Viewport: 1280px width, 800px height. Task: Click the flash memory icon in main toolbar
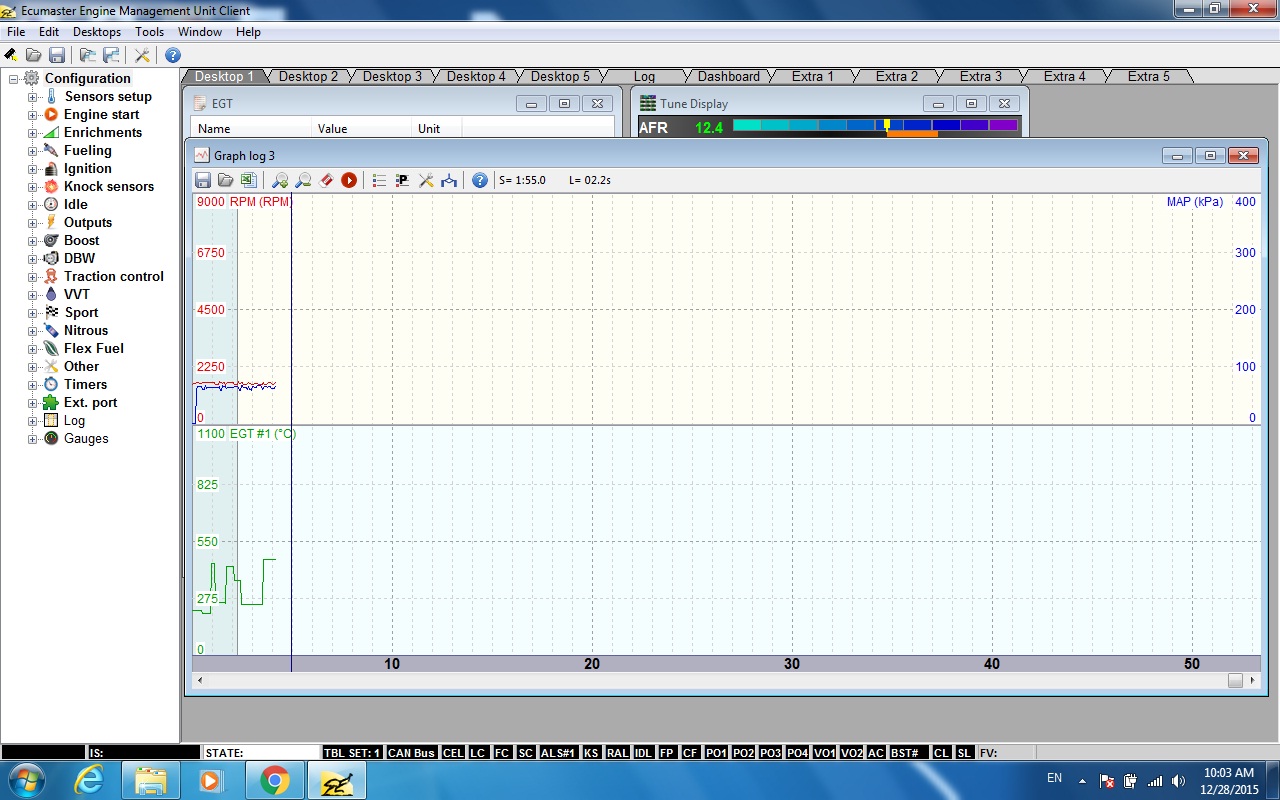pyautogui.click(x=10, y=55)
